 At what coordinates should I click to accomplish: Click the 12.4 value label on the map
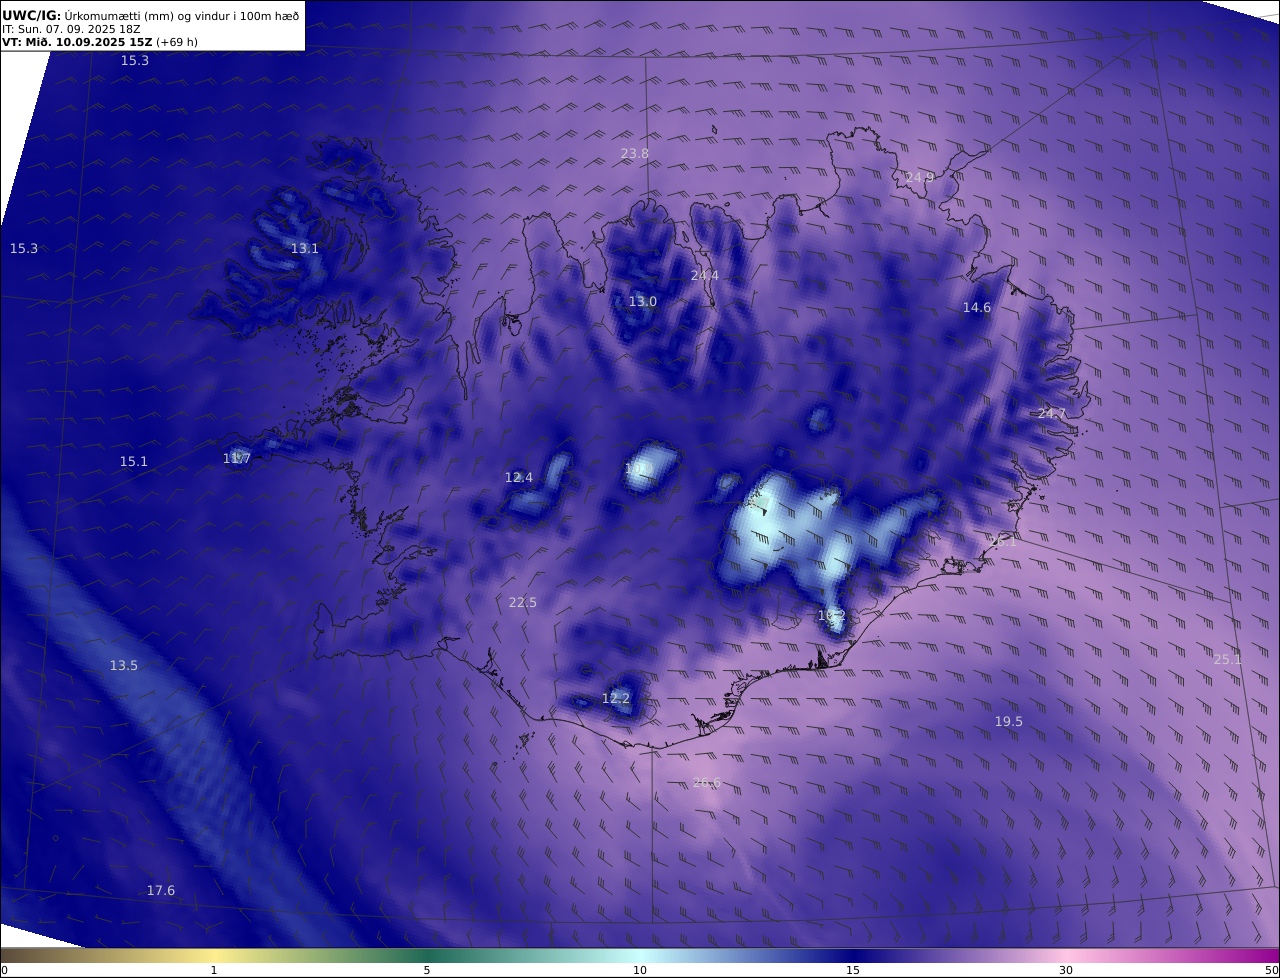[519, 477]
